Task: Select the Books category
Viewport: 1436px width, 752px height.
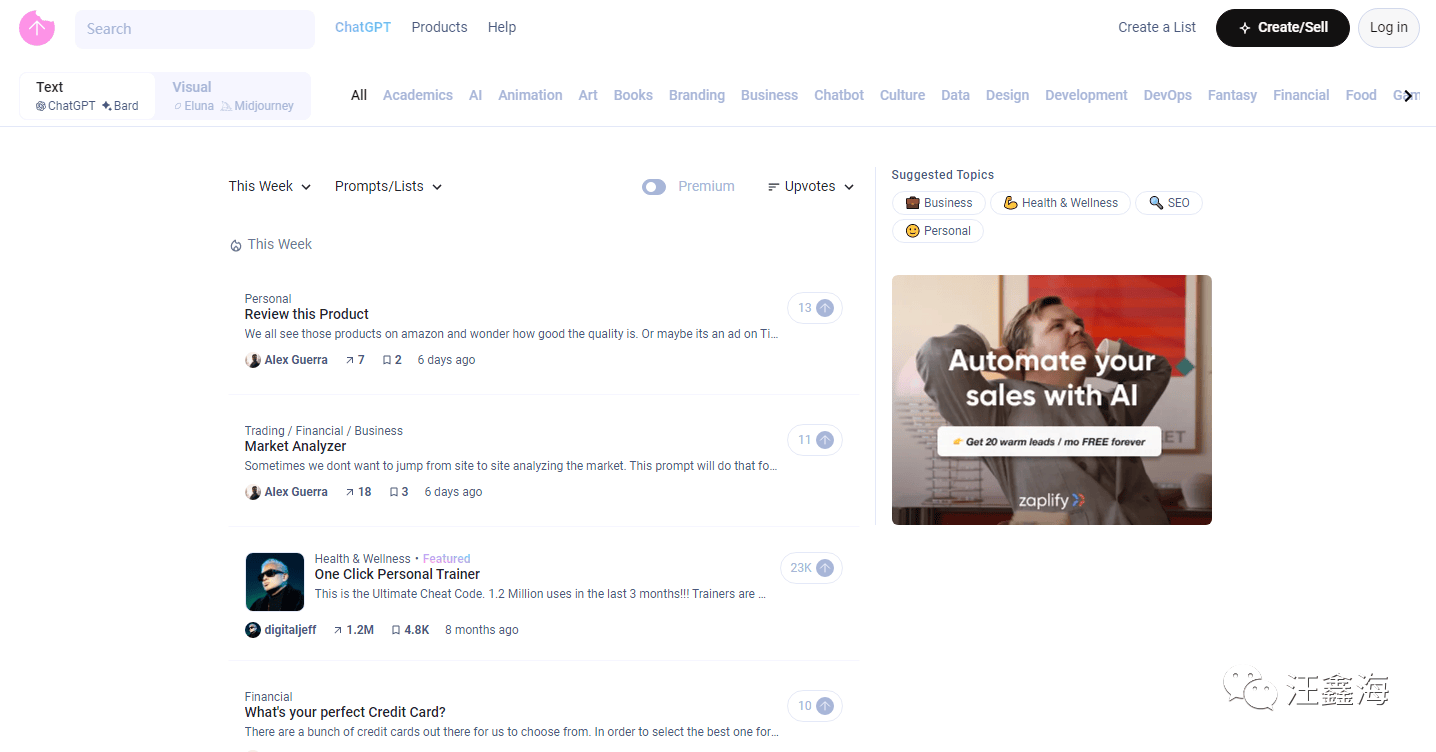Action: point(633,95)
